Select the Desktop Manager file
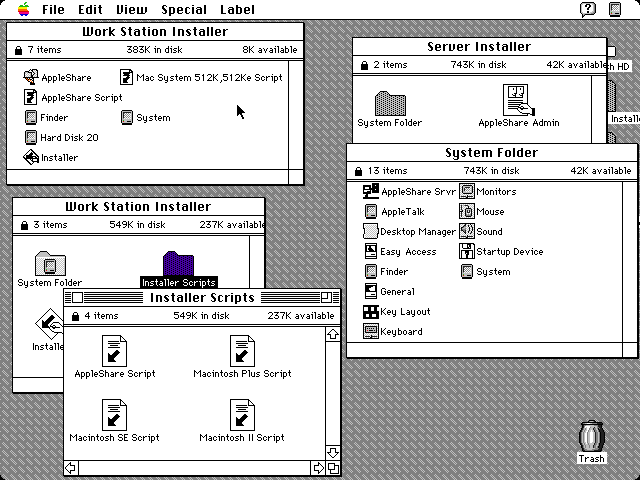Image resolution: width=640 pixels, height=480 pixels. tap(371, 232)
